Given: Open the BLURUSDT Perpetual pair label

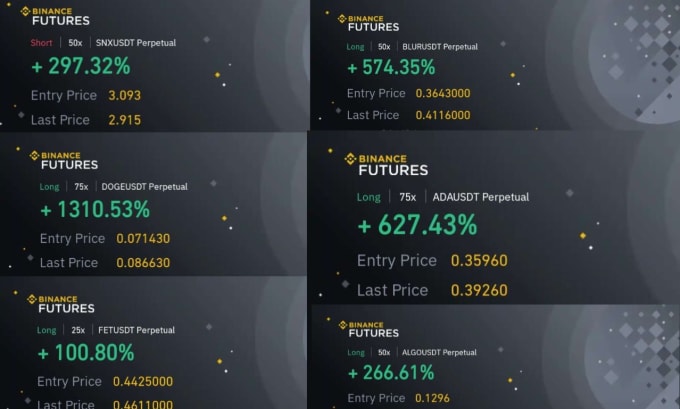Looking at the screenshot, I should 440,46.
